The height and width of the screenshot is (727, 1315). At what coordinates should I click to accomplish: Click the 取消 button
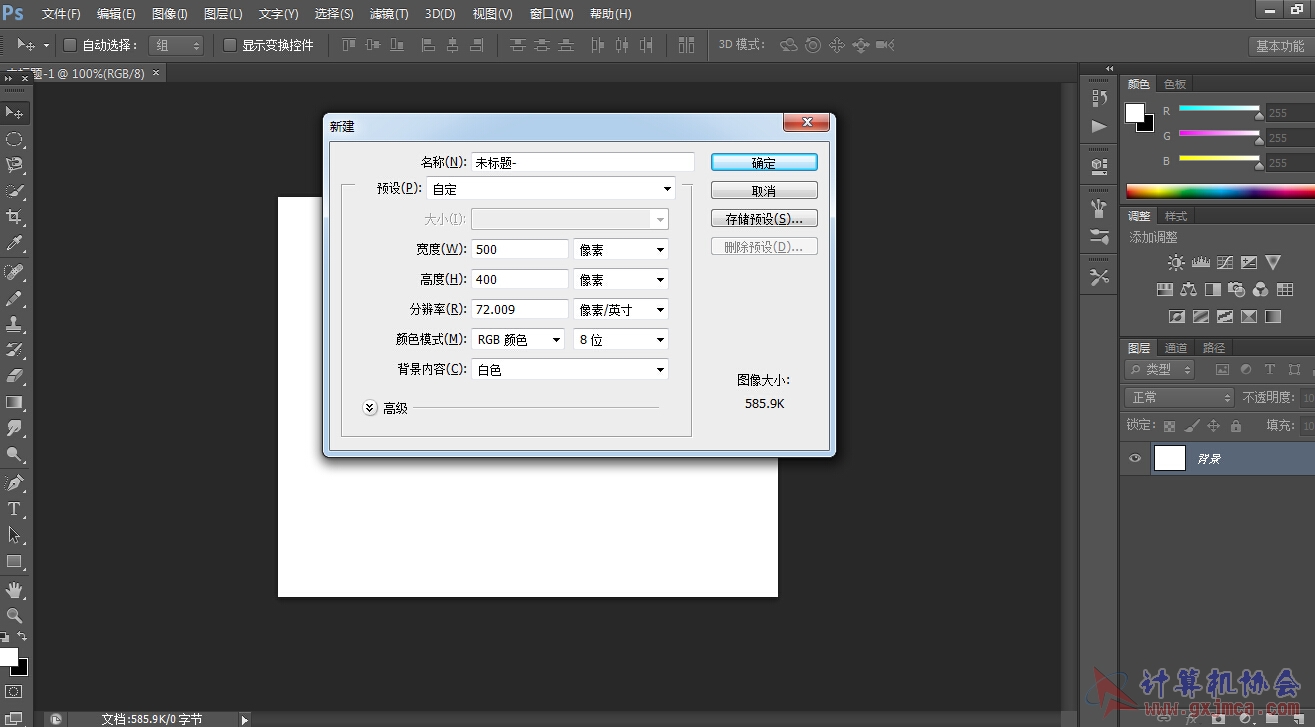click(x=764, y=190)
